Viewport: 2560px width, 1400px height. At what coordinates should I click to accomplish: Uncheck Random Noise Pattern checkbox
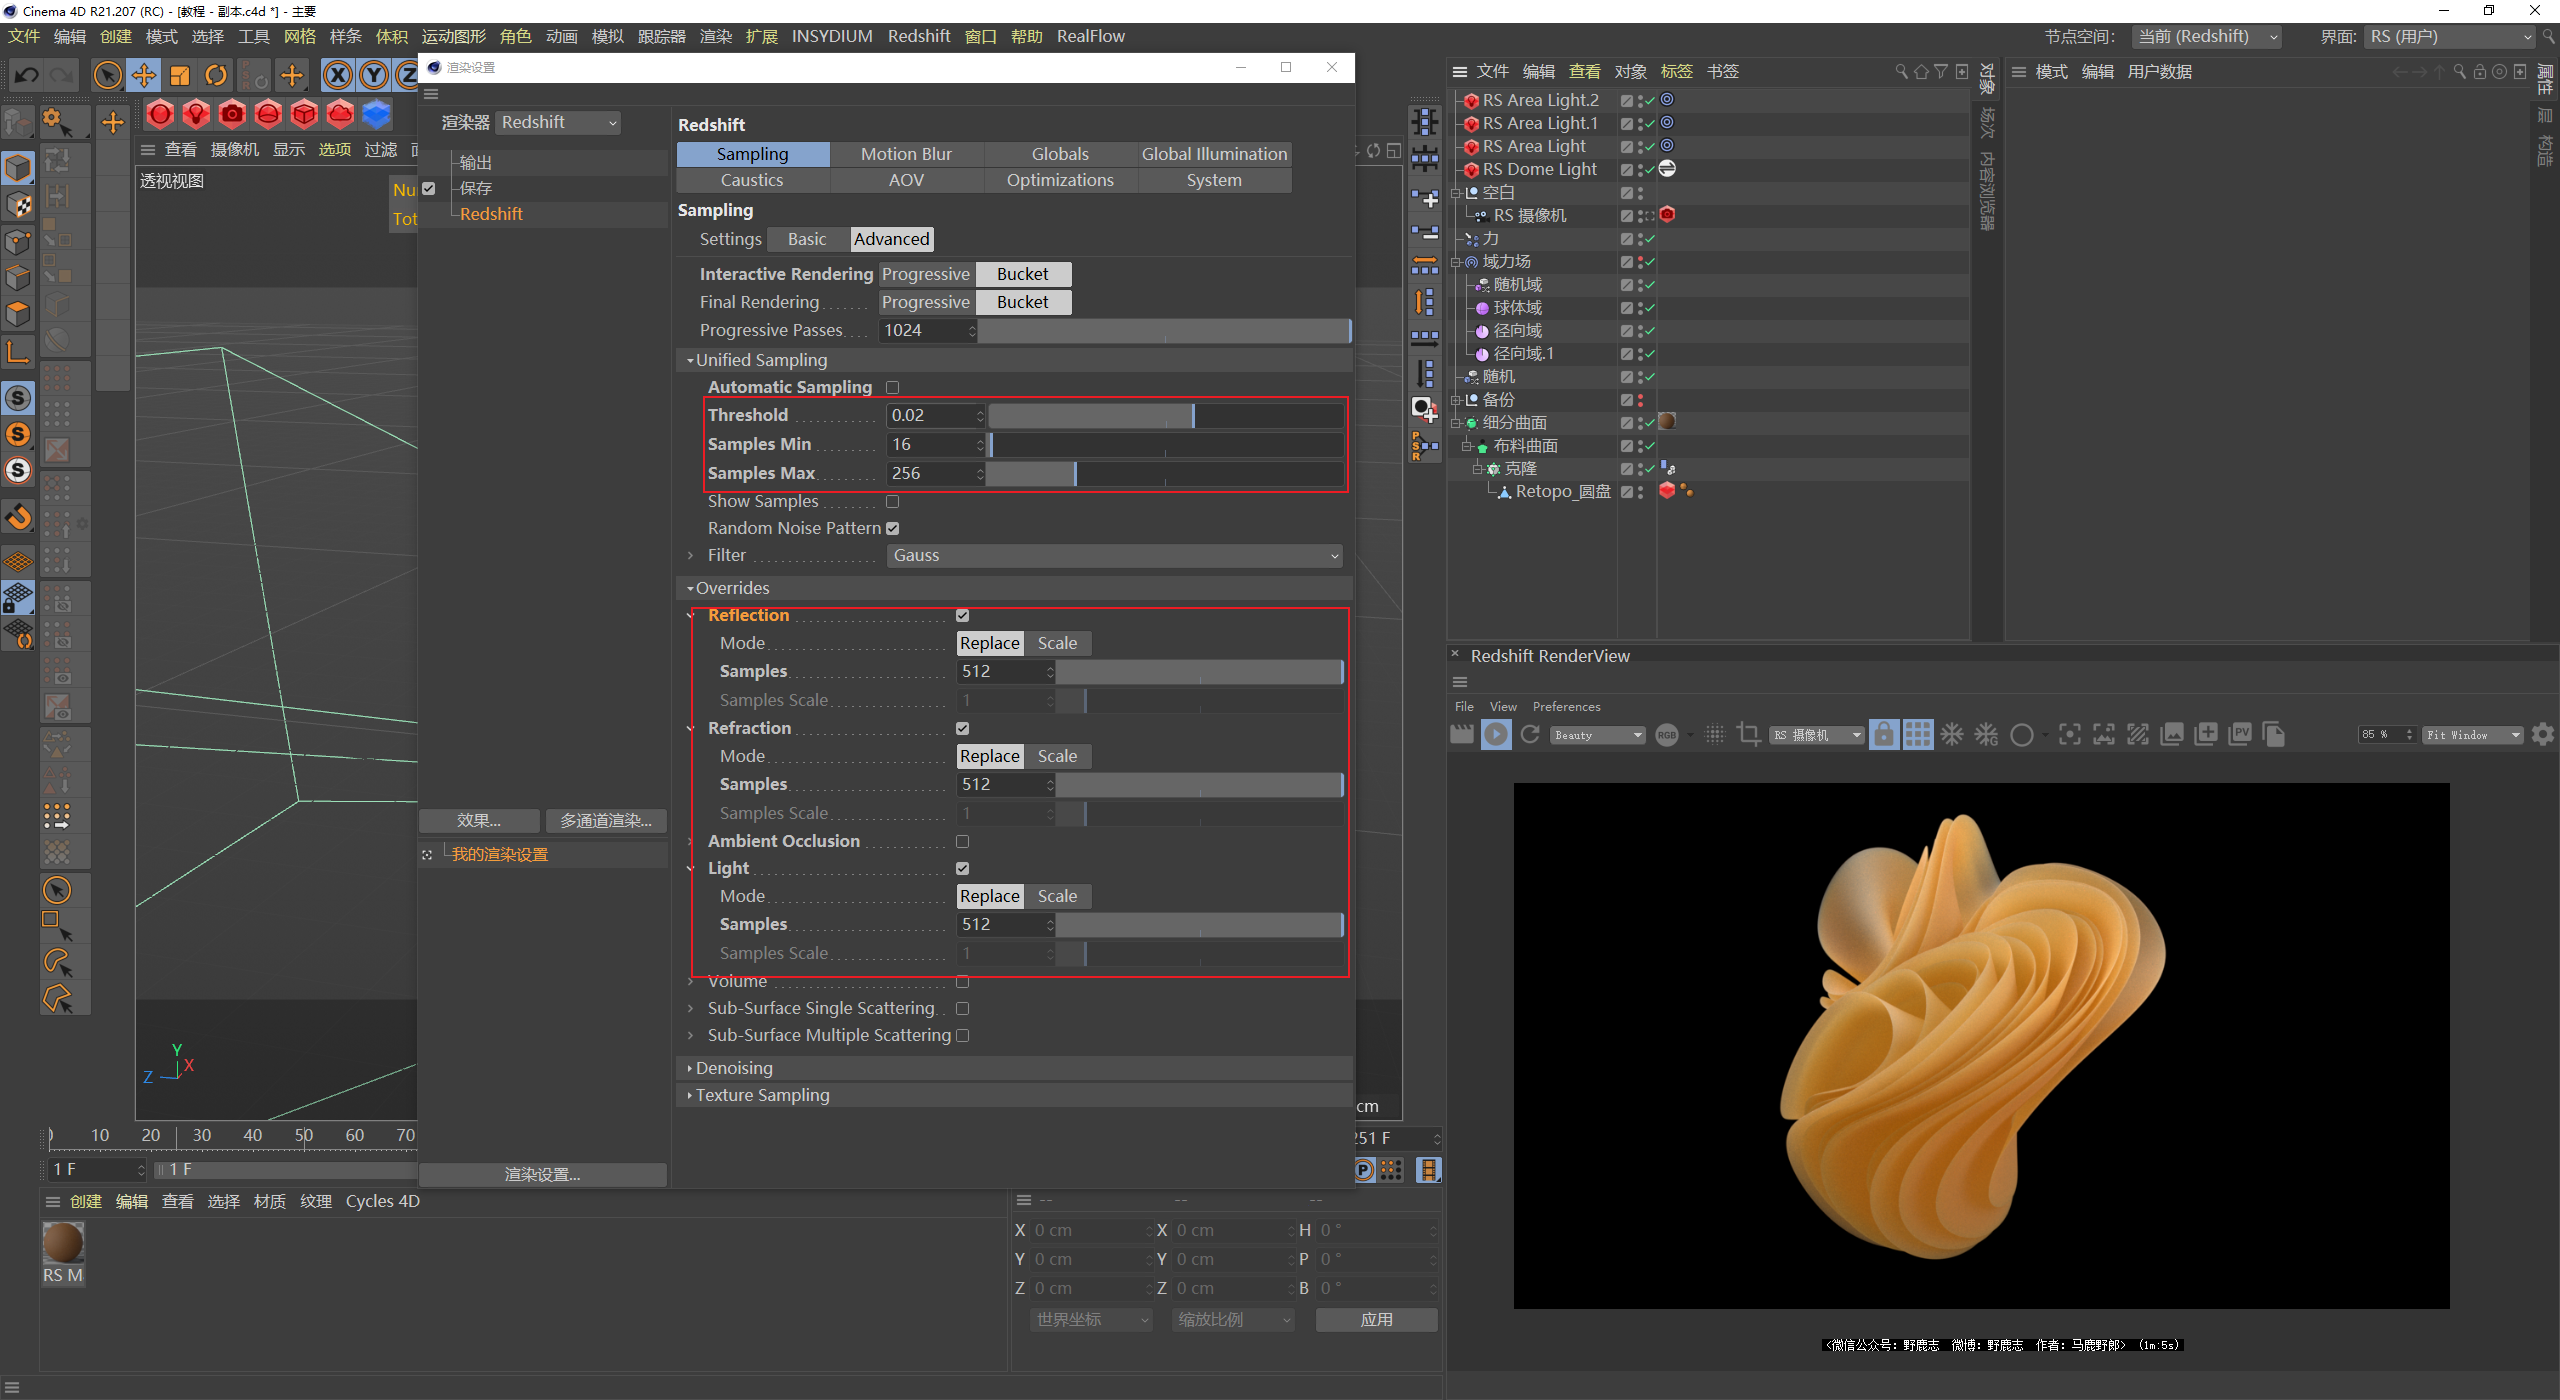point(893,528)
